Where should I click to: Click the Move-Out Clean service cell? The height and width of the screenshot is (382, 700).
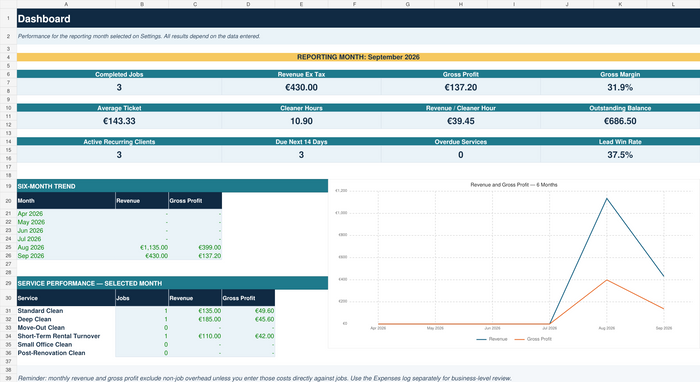[66, 328]
